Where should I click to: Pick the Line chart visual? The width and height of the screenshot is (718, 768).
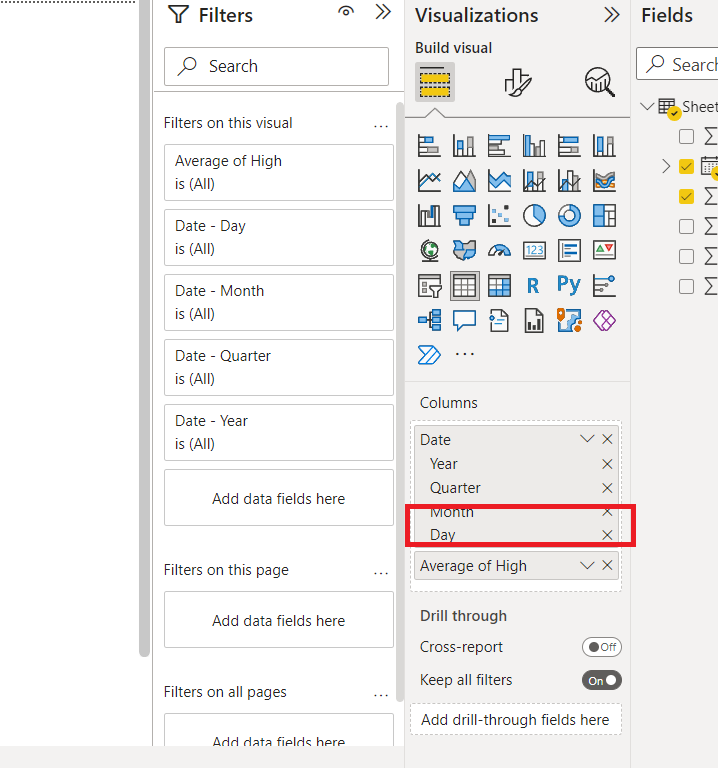(429, 181)
